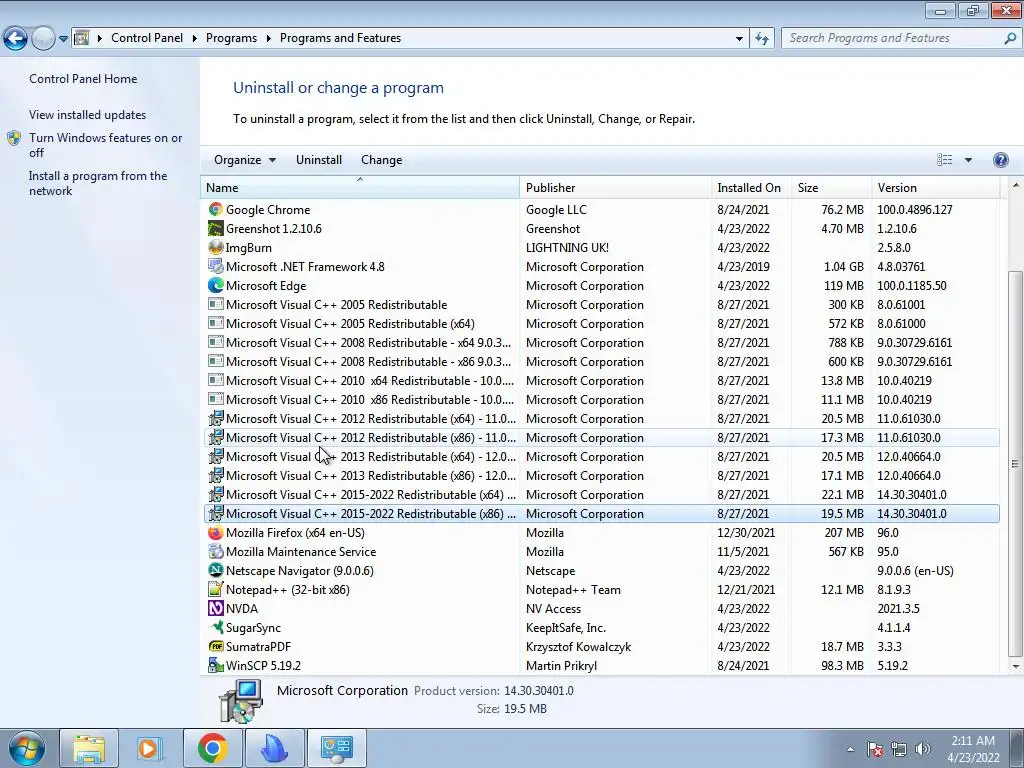The width and height of the screenshot is (1024, 768).
Task: Click the Uninstall toolbar button
Action: (x=319, y=160)
